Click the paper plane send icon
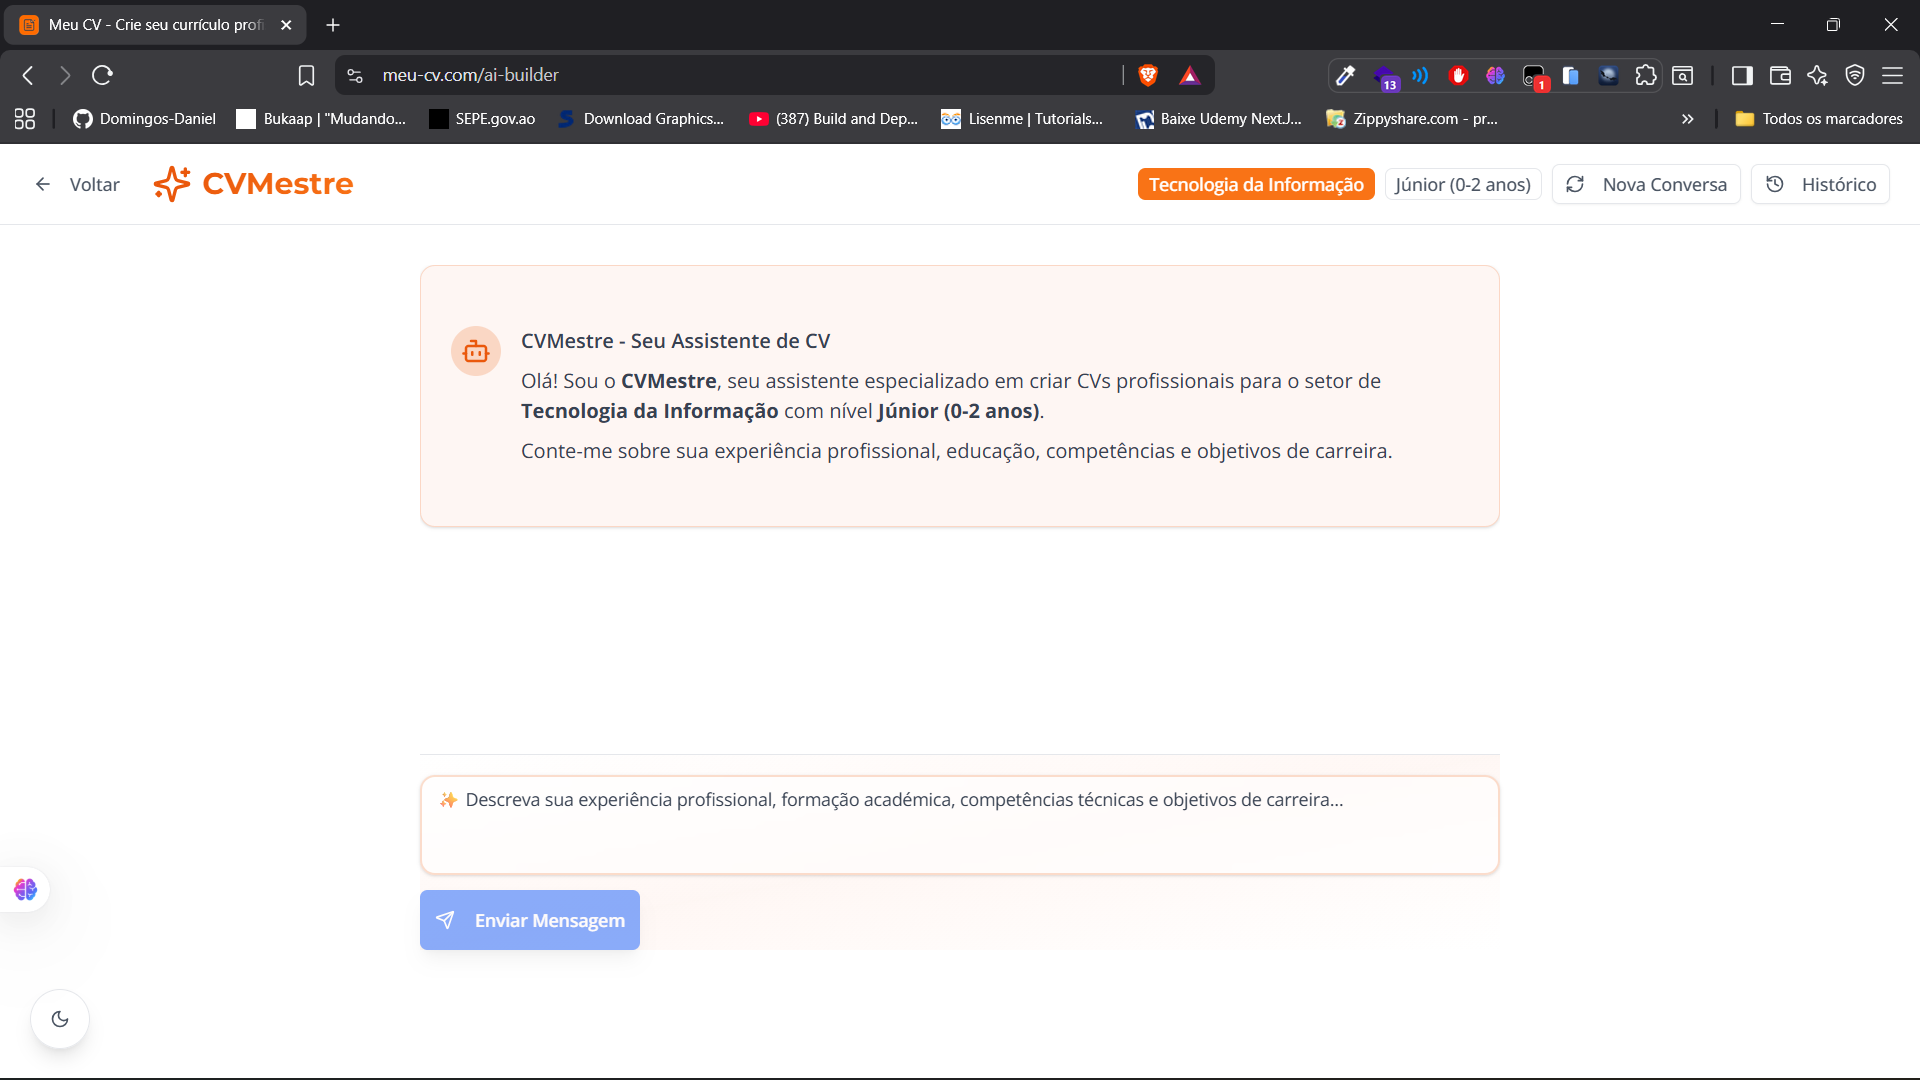The width and height of the screenshot is (1920, 1080). [x=446, y=920]
